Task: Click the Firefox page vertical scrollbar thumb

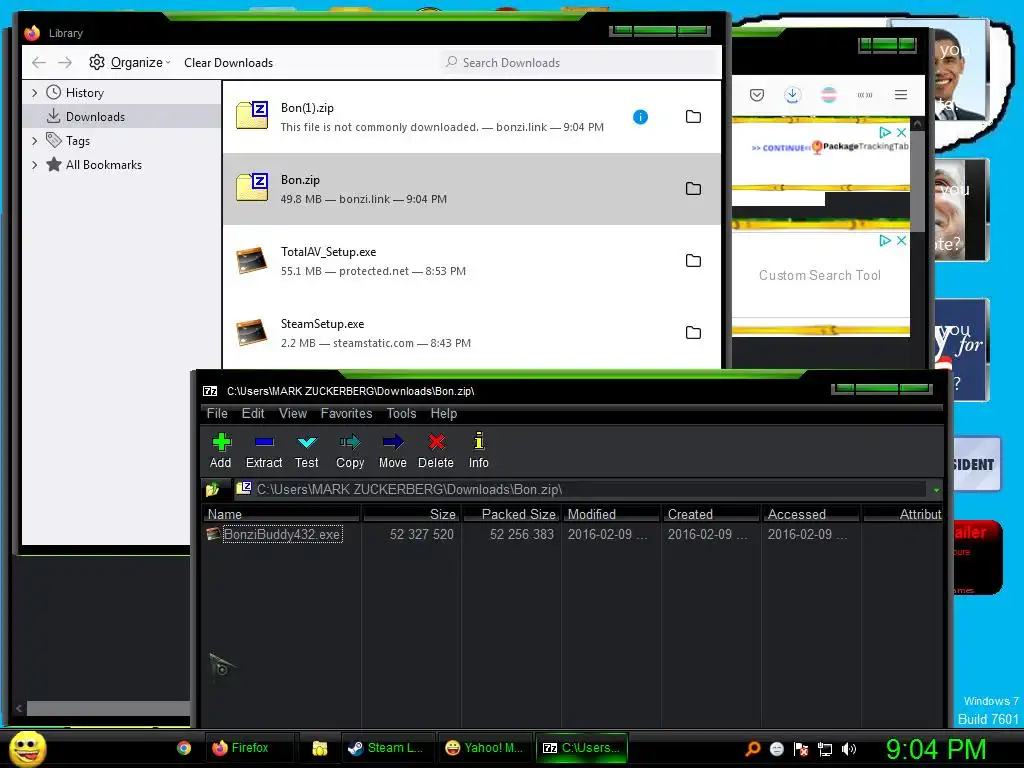Action: pos(917,181)
